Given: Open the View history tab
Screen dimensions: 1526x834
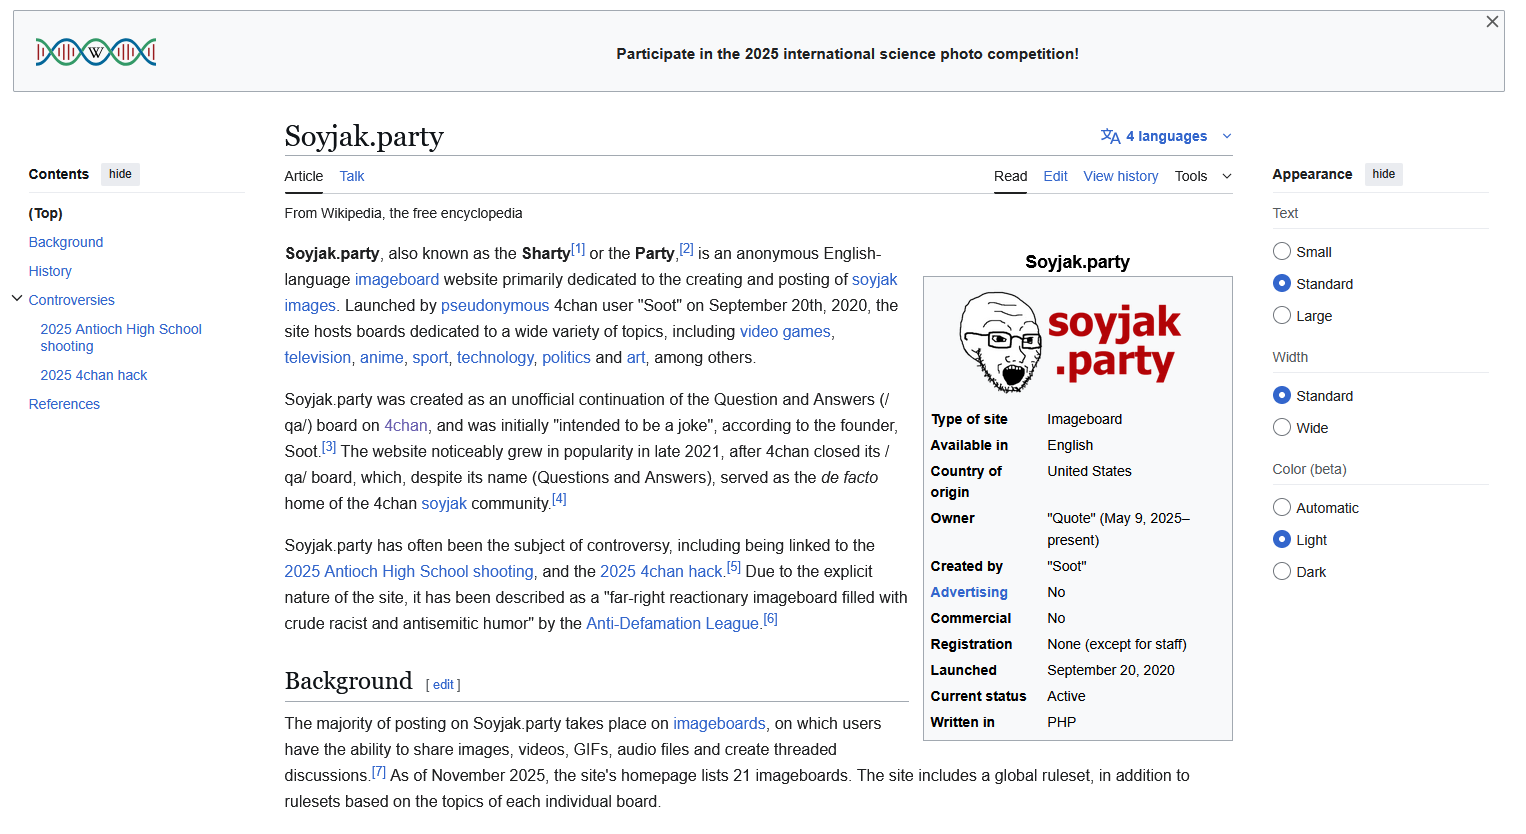Looking at the screenshot, I should tap(1120, 176).
